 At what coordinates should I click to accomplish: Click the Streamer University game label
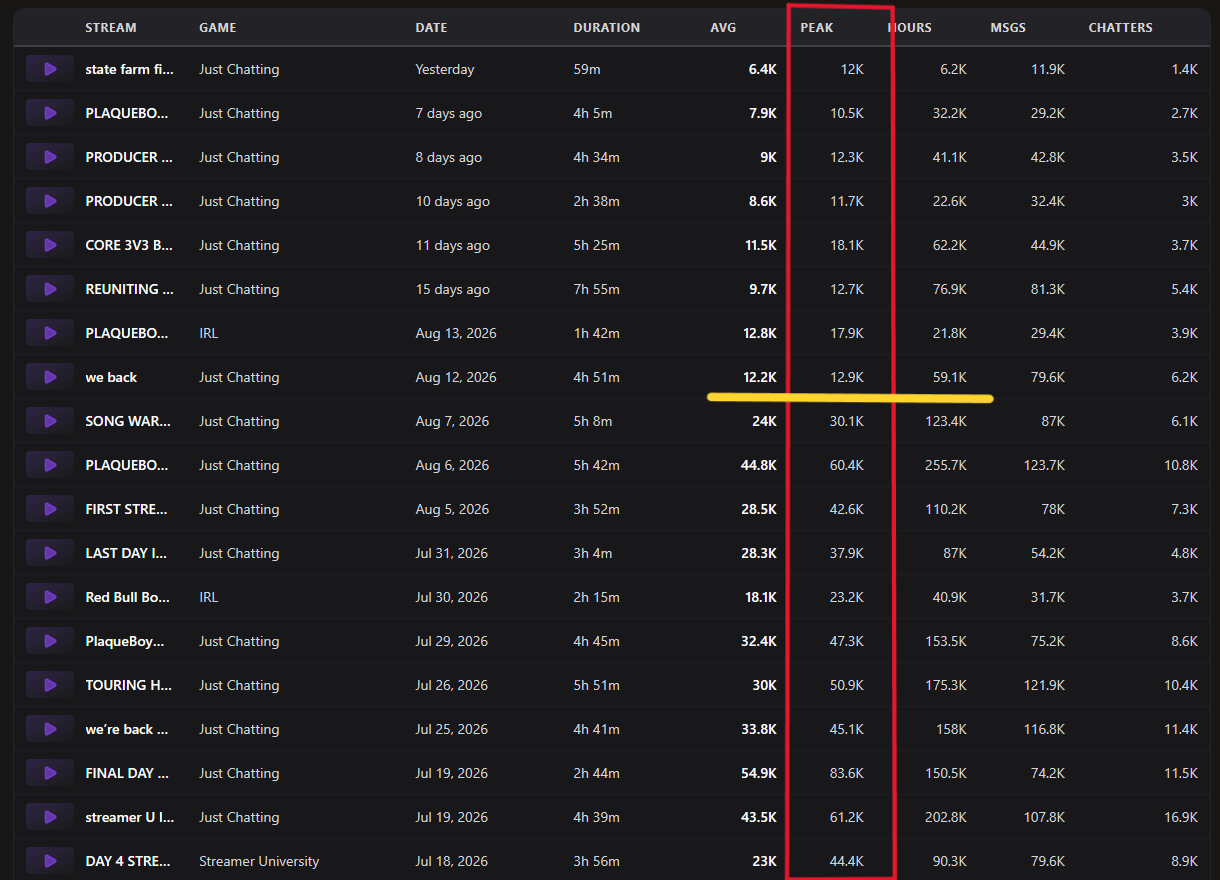pyautogui.click(x=259, y=861)
